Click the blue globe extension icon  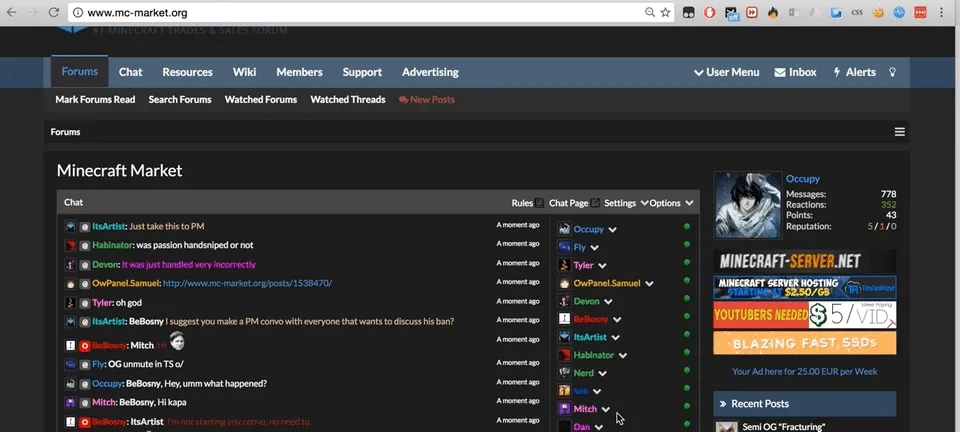coord(899,12)
